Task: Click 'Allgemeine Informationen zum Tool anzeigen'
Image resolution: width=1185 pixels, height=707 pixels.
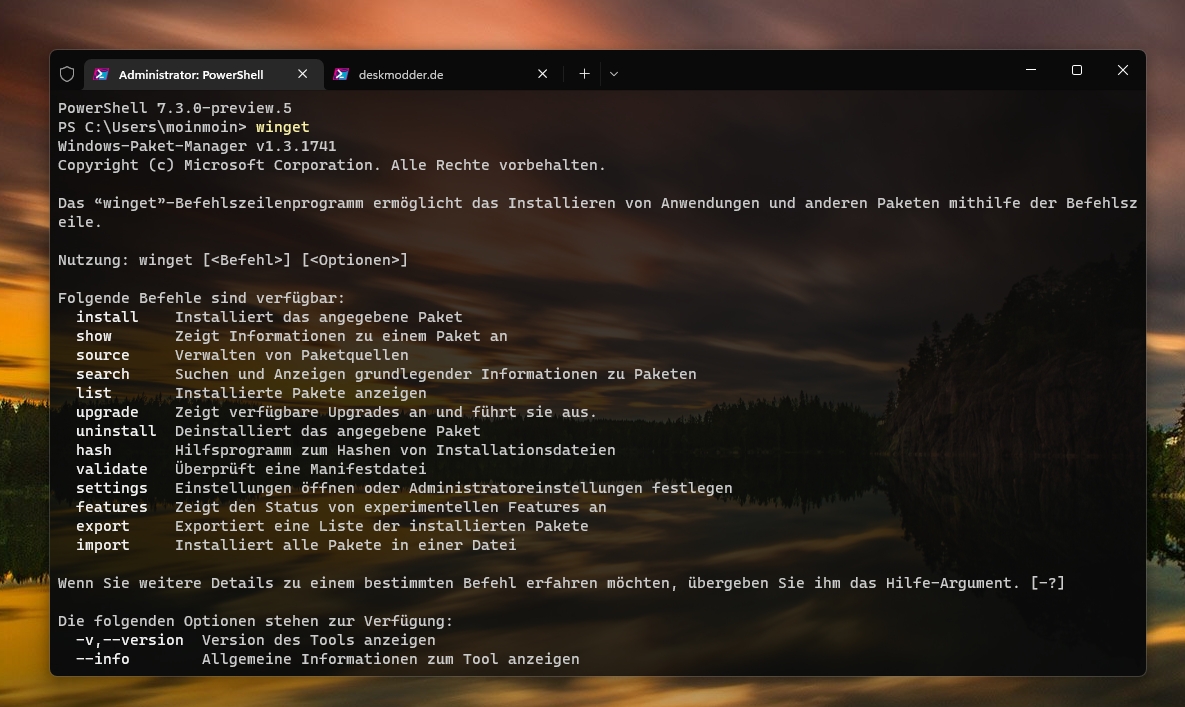Action: pyautogui.click(x=391, y=659)
